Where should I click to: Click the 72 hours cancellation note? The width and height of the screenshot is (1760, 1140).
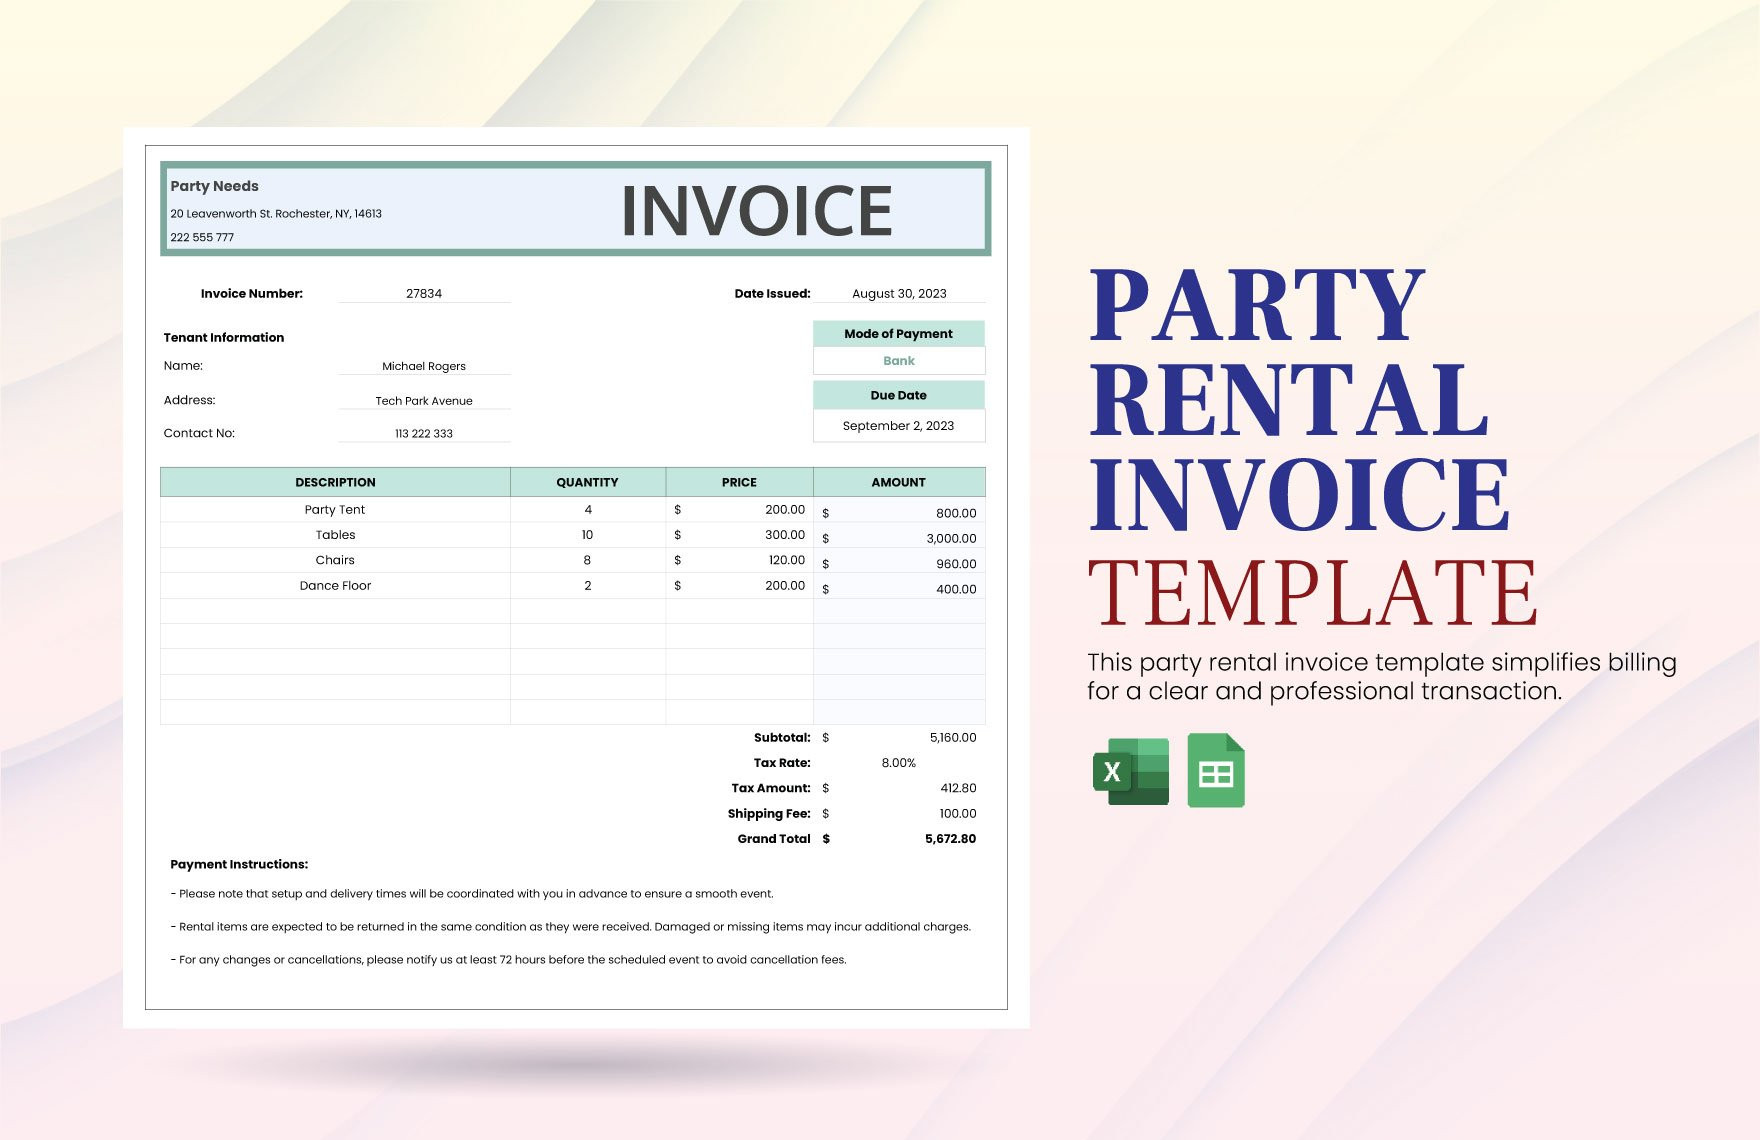pyautogui.click(x=508, y=960)
